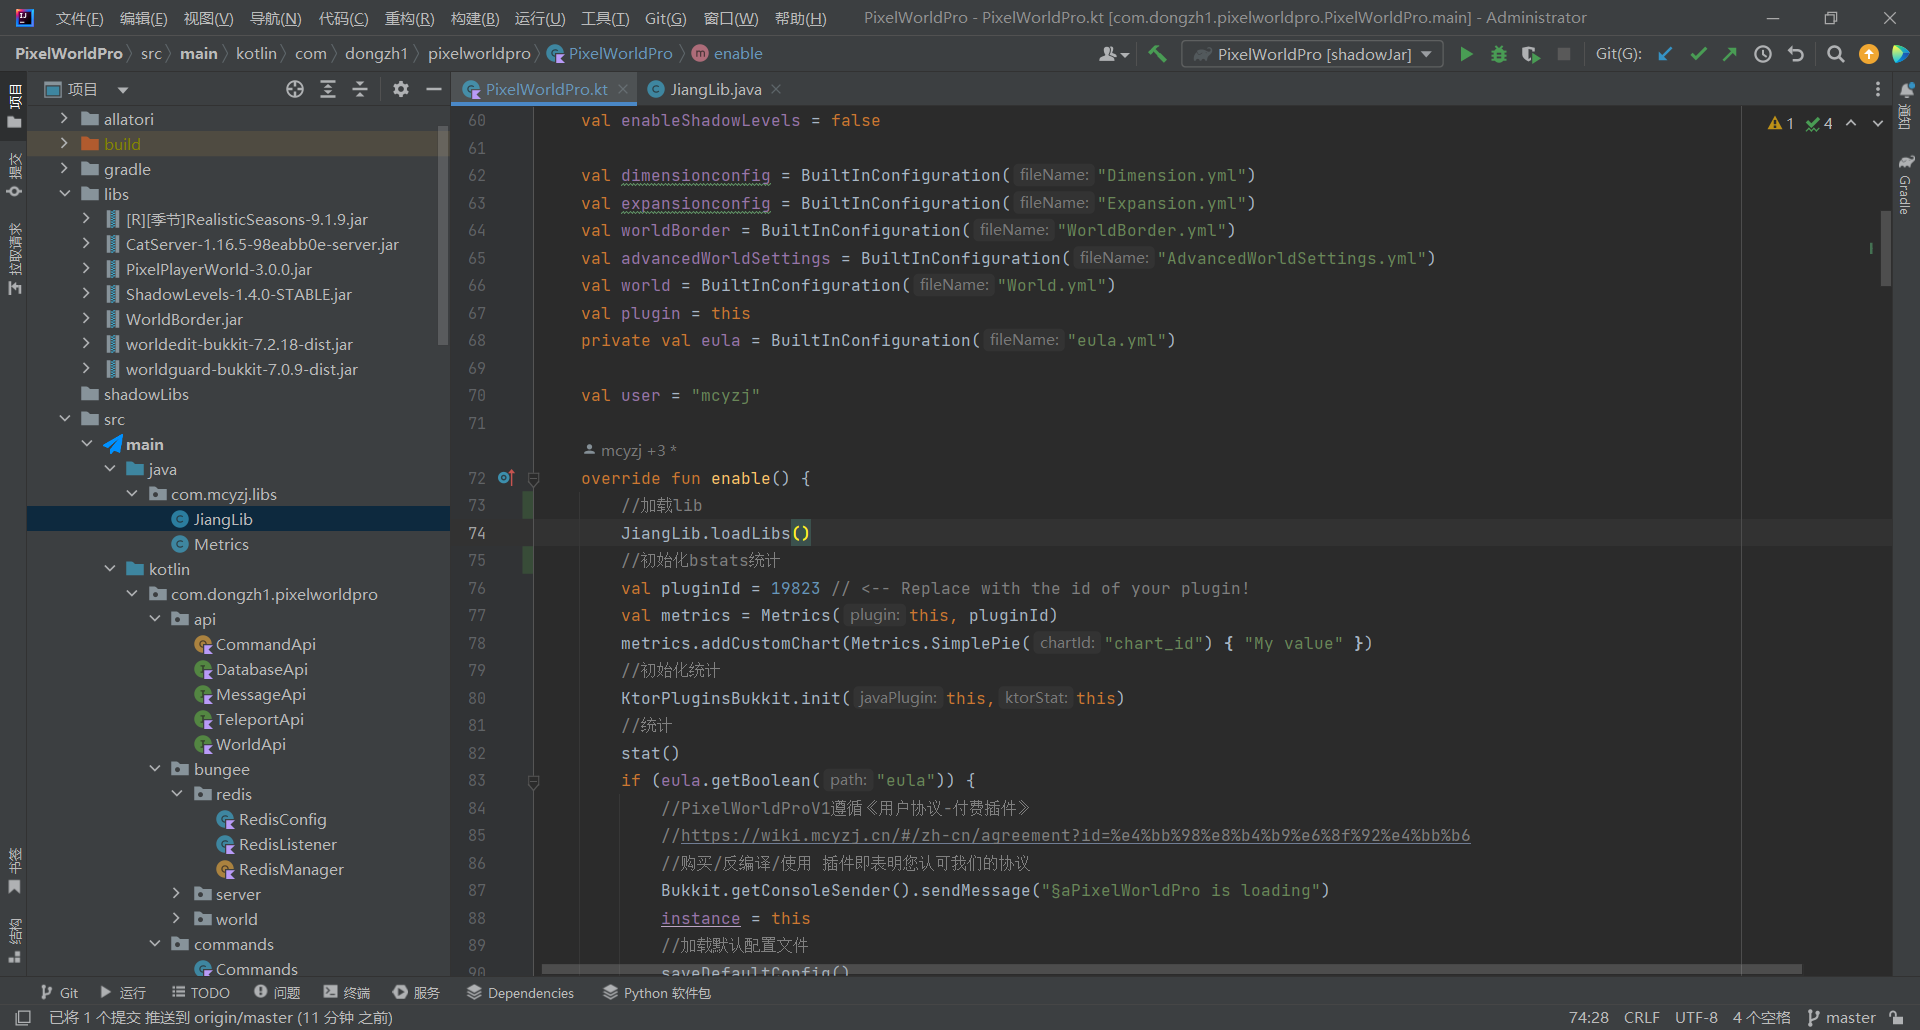Open the TODO tool window
The image size is (1920, 1030).
point(200,992)
